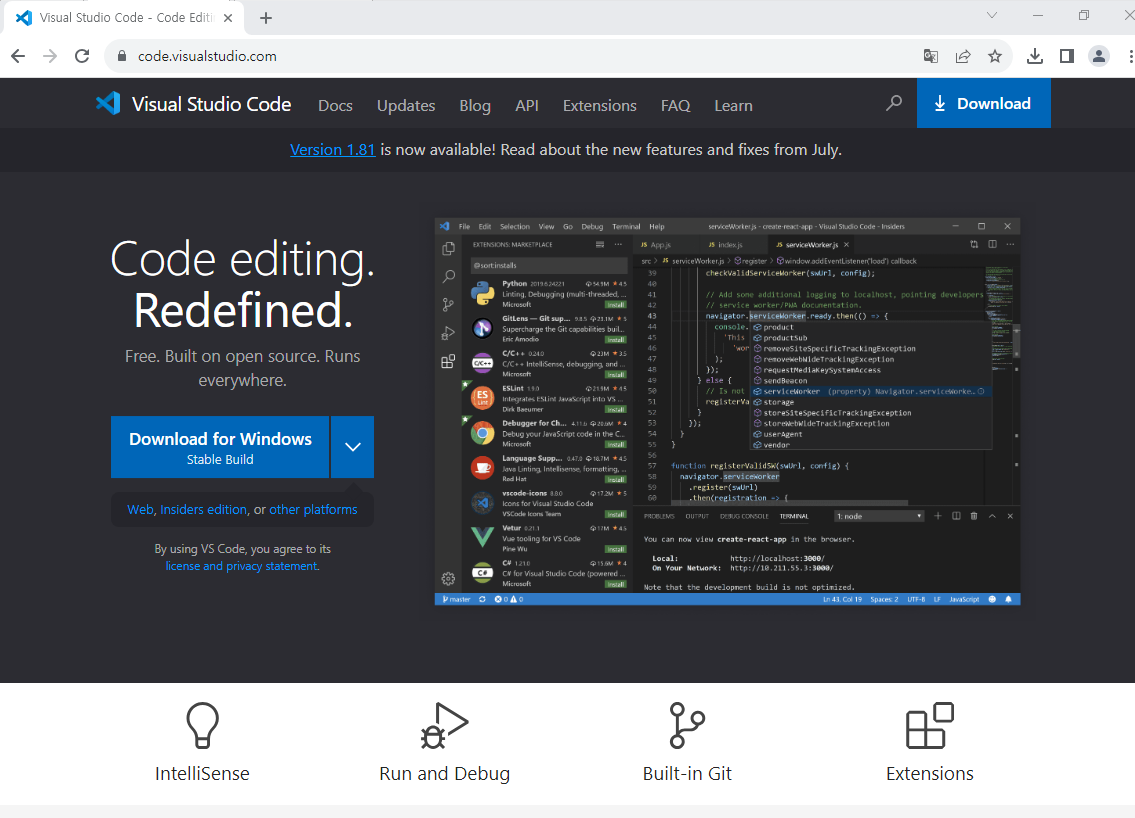Reload the page with refresh icon

(83, 56)
